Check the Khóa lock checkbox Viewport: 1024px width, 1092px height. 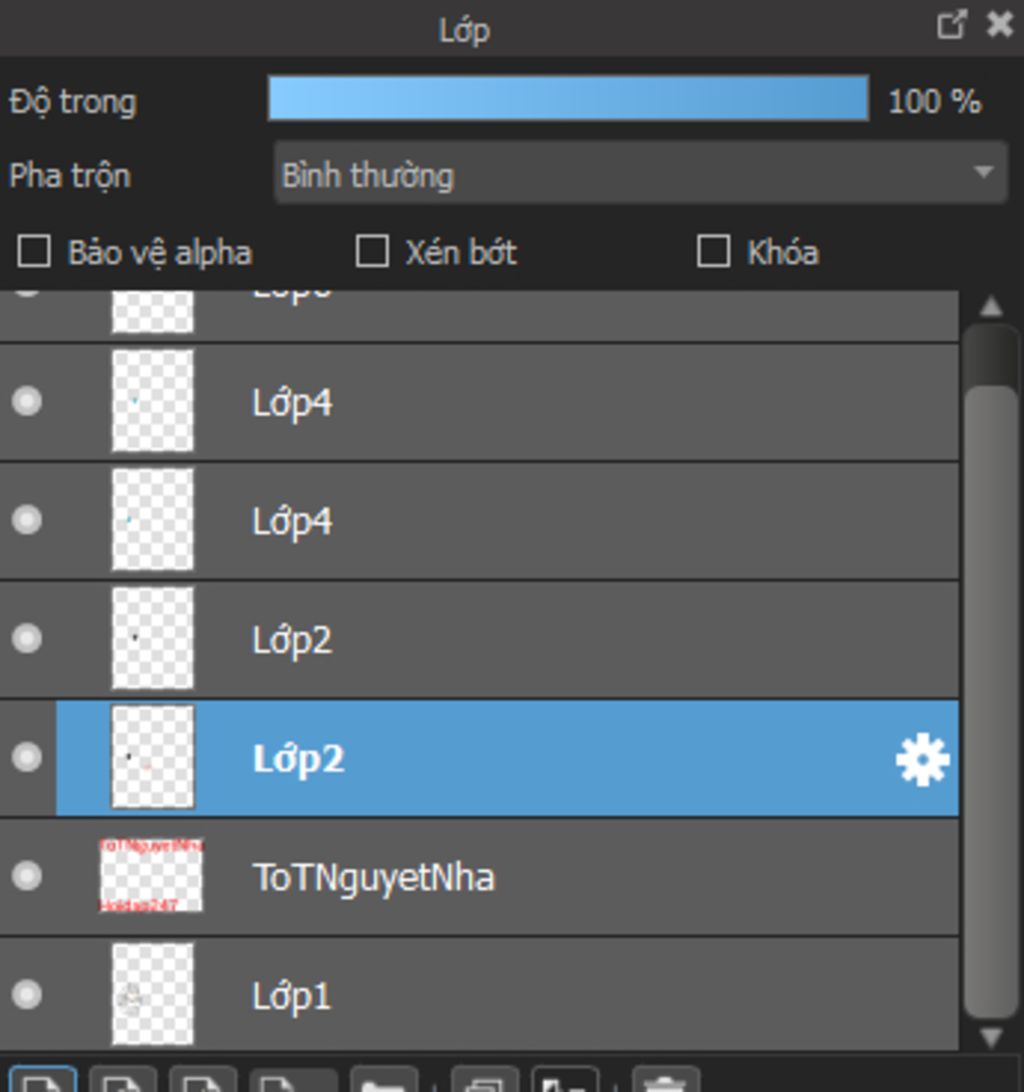pyautogui.click(x=714, y=251)
